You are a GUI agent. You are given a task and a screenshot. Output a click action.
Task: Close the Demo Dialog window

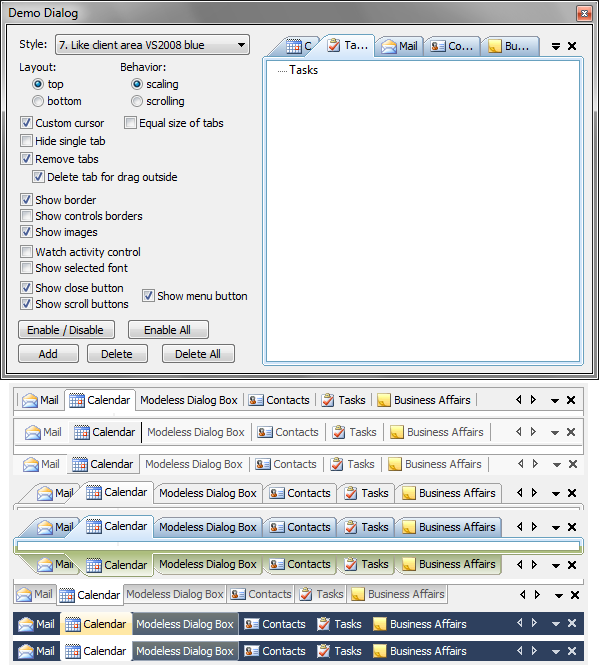584,14
